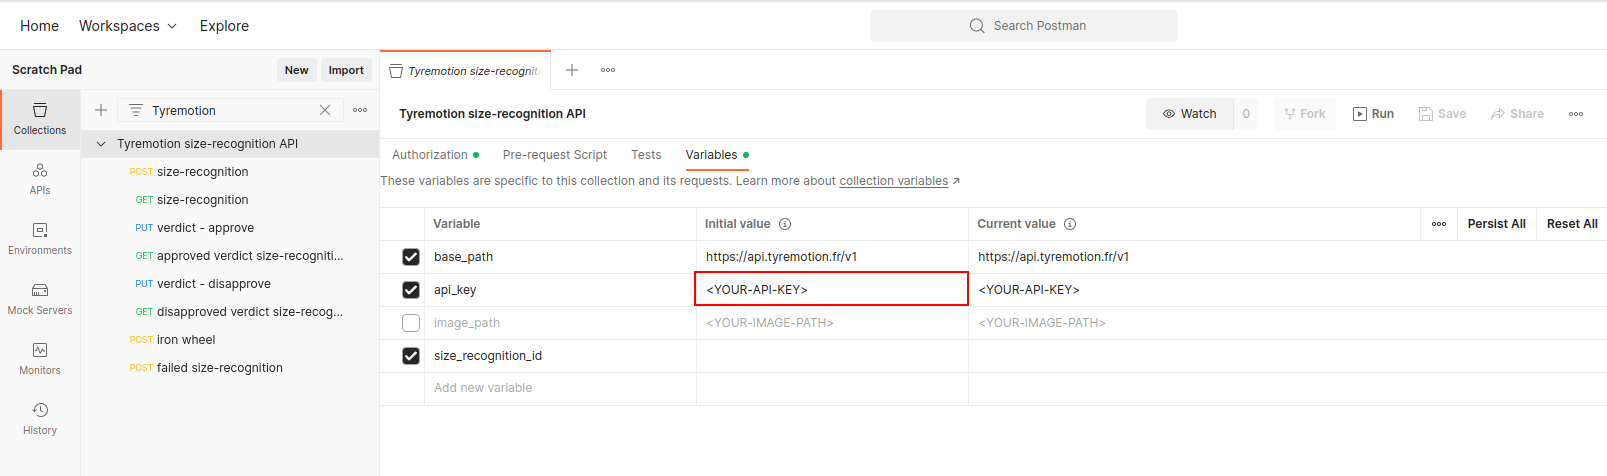Viewport: 1607px width, 476px height.
Task: Click the plus icon to create a collection
Action: pyautogui.click(x=101, y=110)
